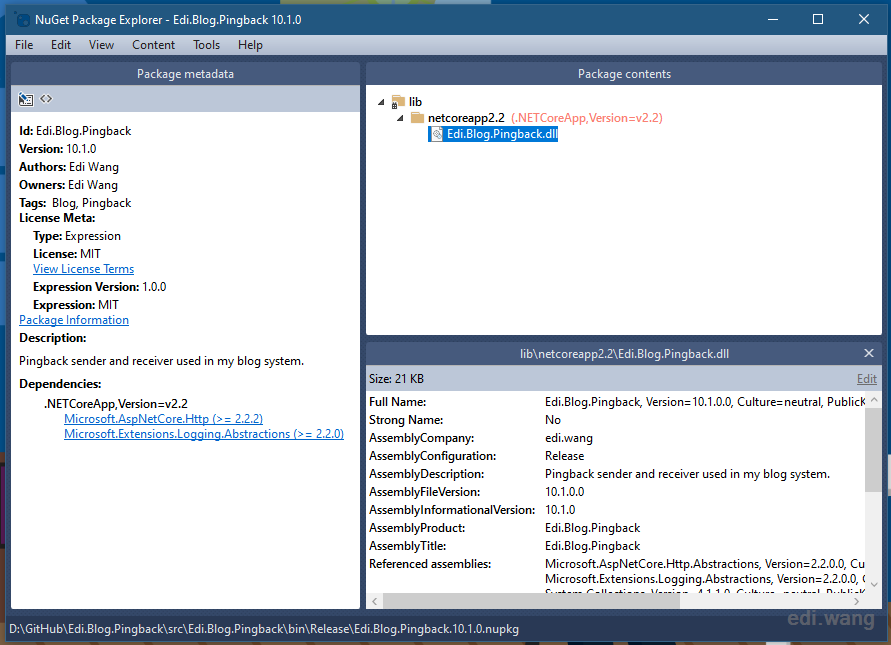Click the Authors value Edi Wang
The height and width of the screenshot is (645, 891).
pyautogui.click(x=94, y=167)
